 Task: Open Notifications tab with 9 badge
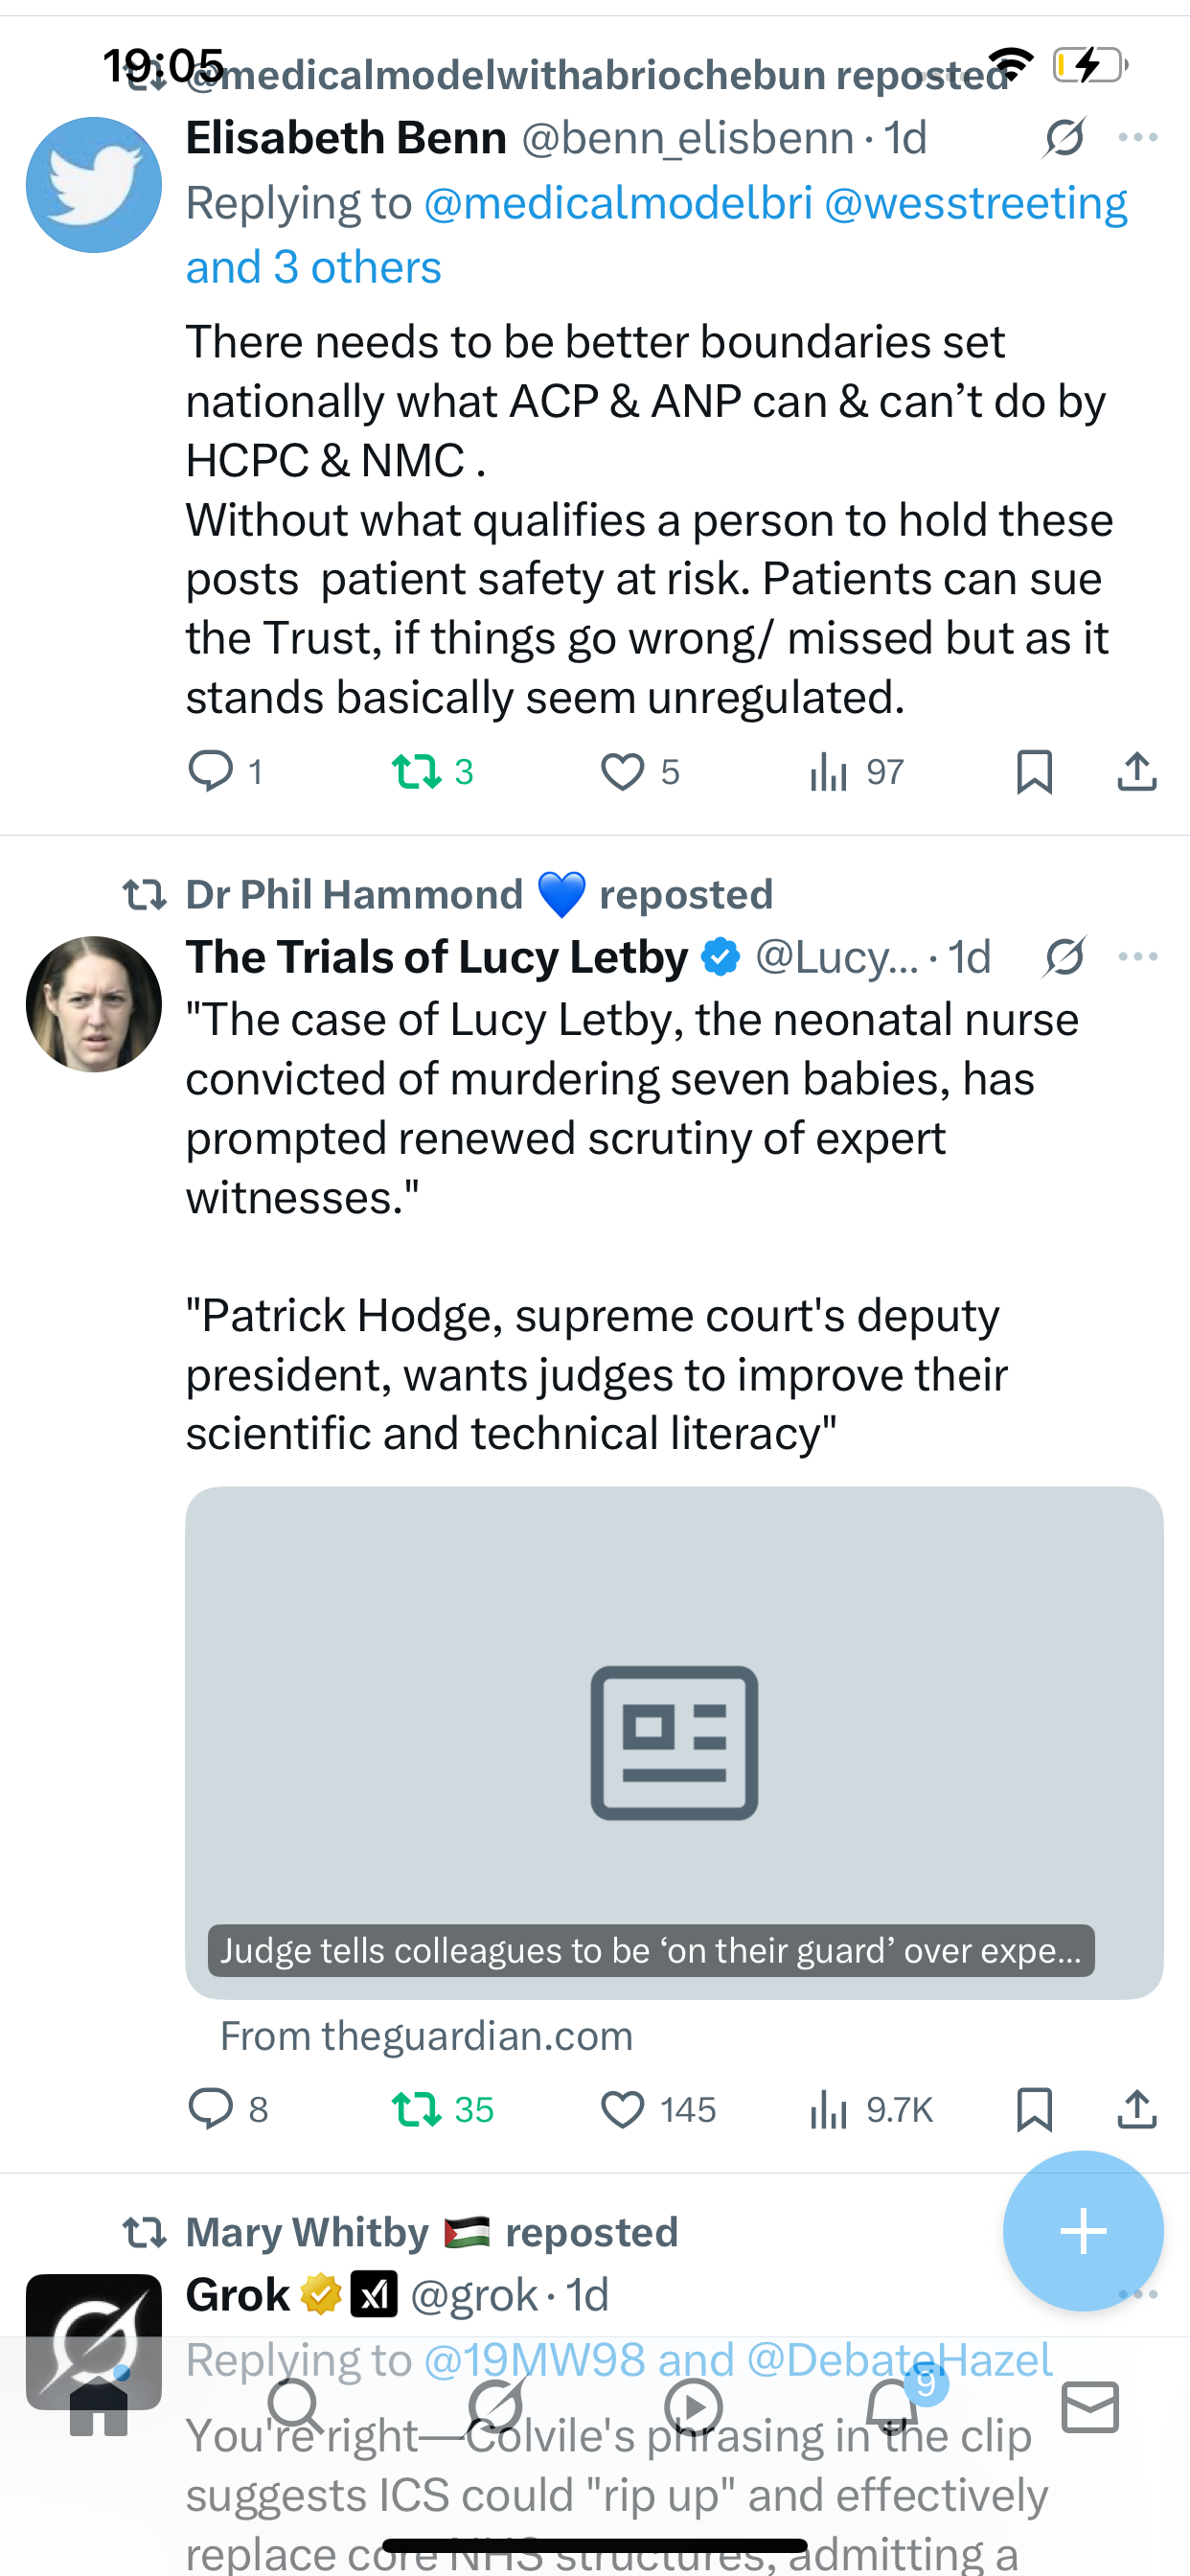(x=892, y=2407)
